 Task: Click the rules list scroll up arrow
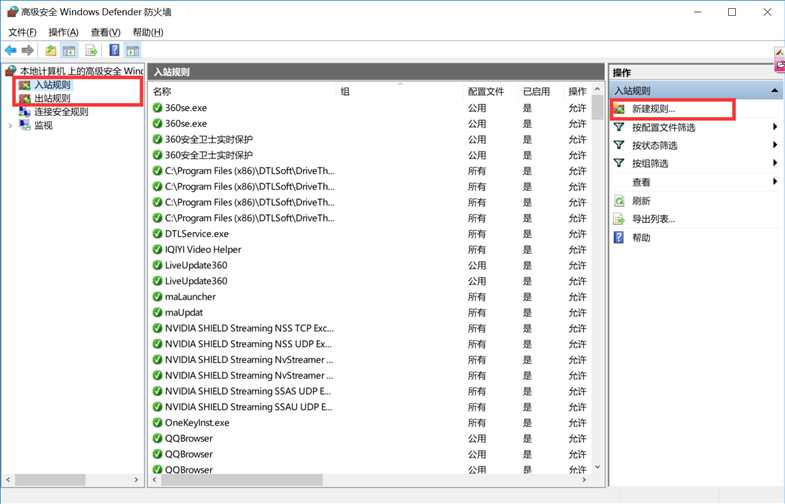(x=597, y=89)
